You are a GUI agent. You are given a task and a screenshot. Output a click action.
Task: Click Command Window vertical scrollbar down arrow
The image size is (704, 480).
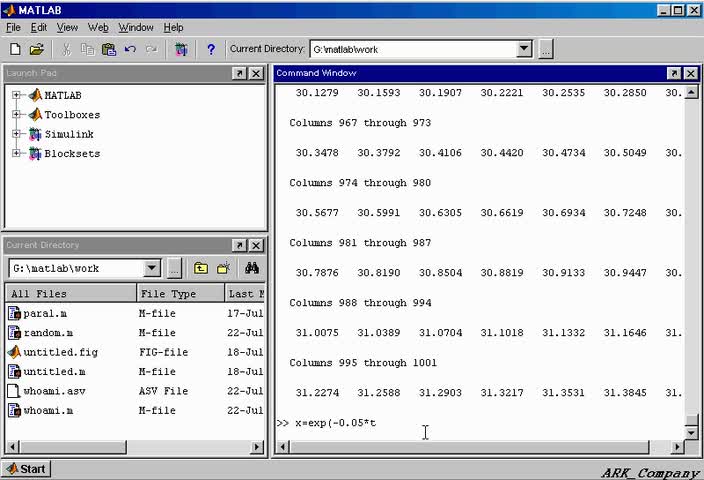tap(692, 433)
